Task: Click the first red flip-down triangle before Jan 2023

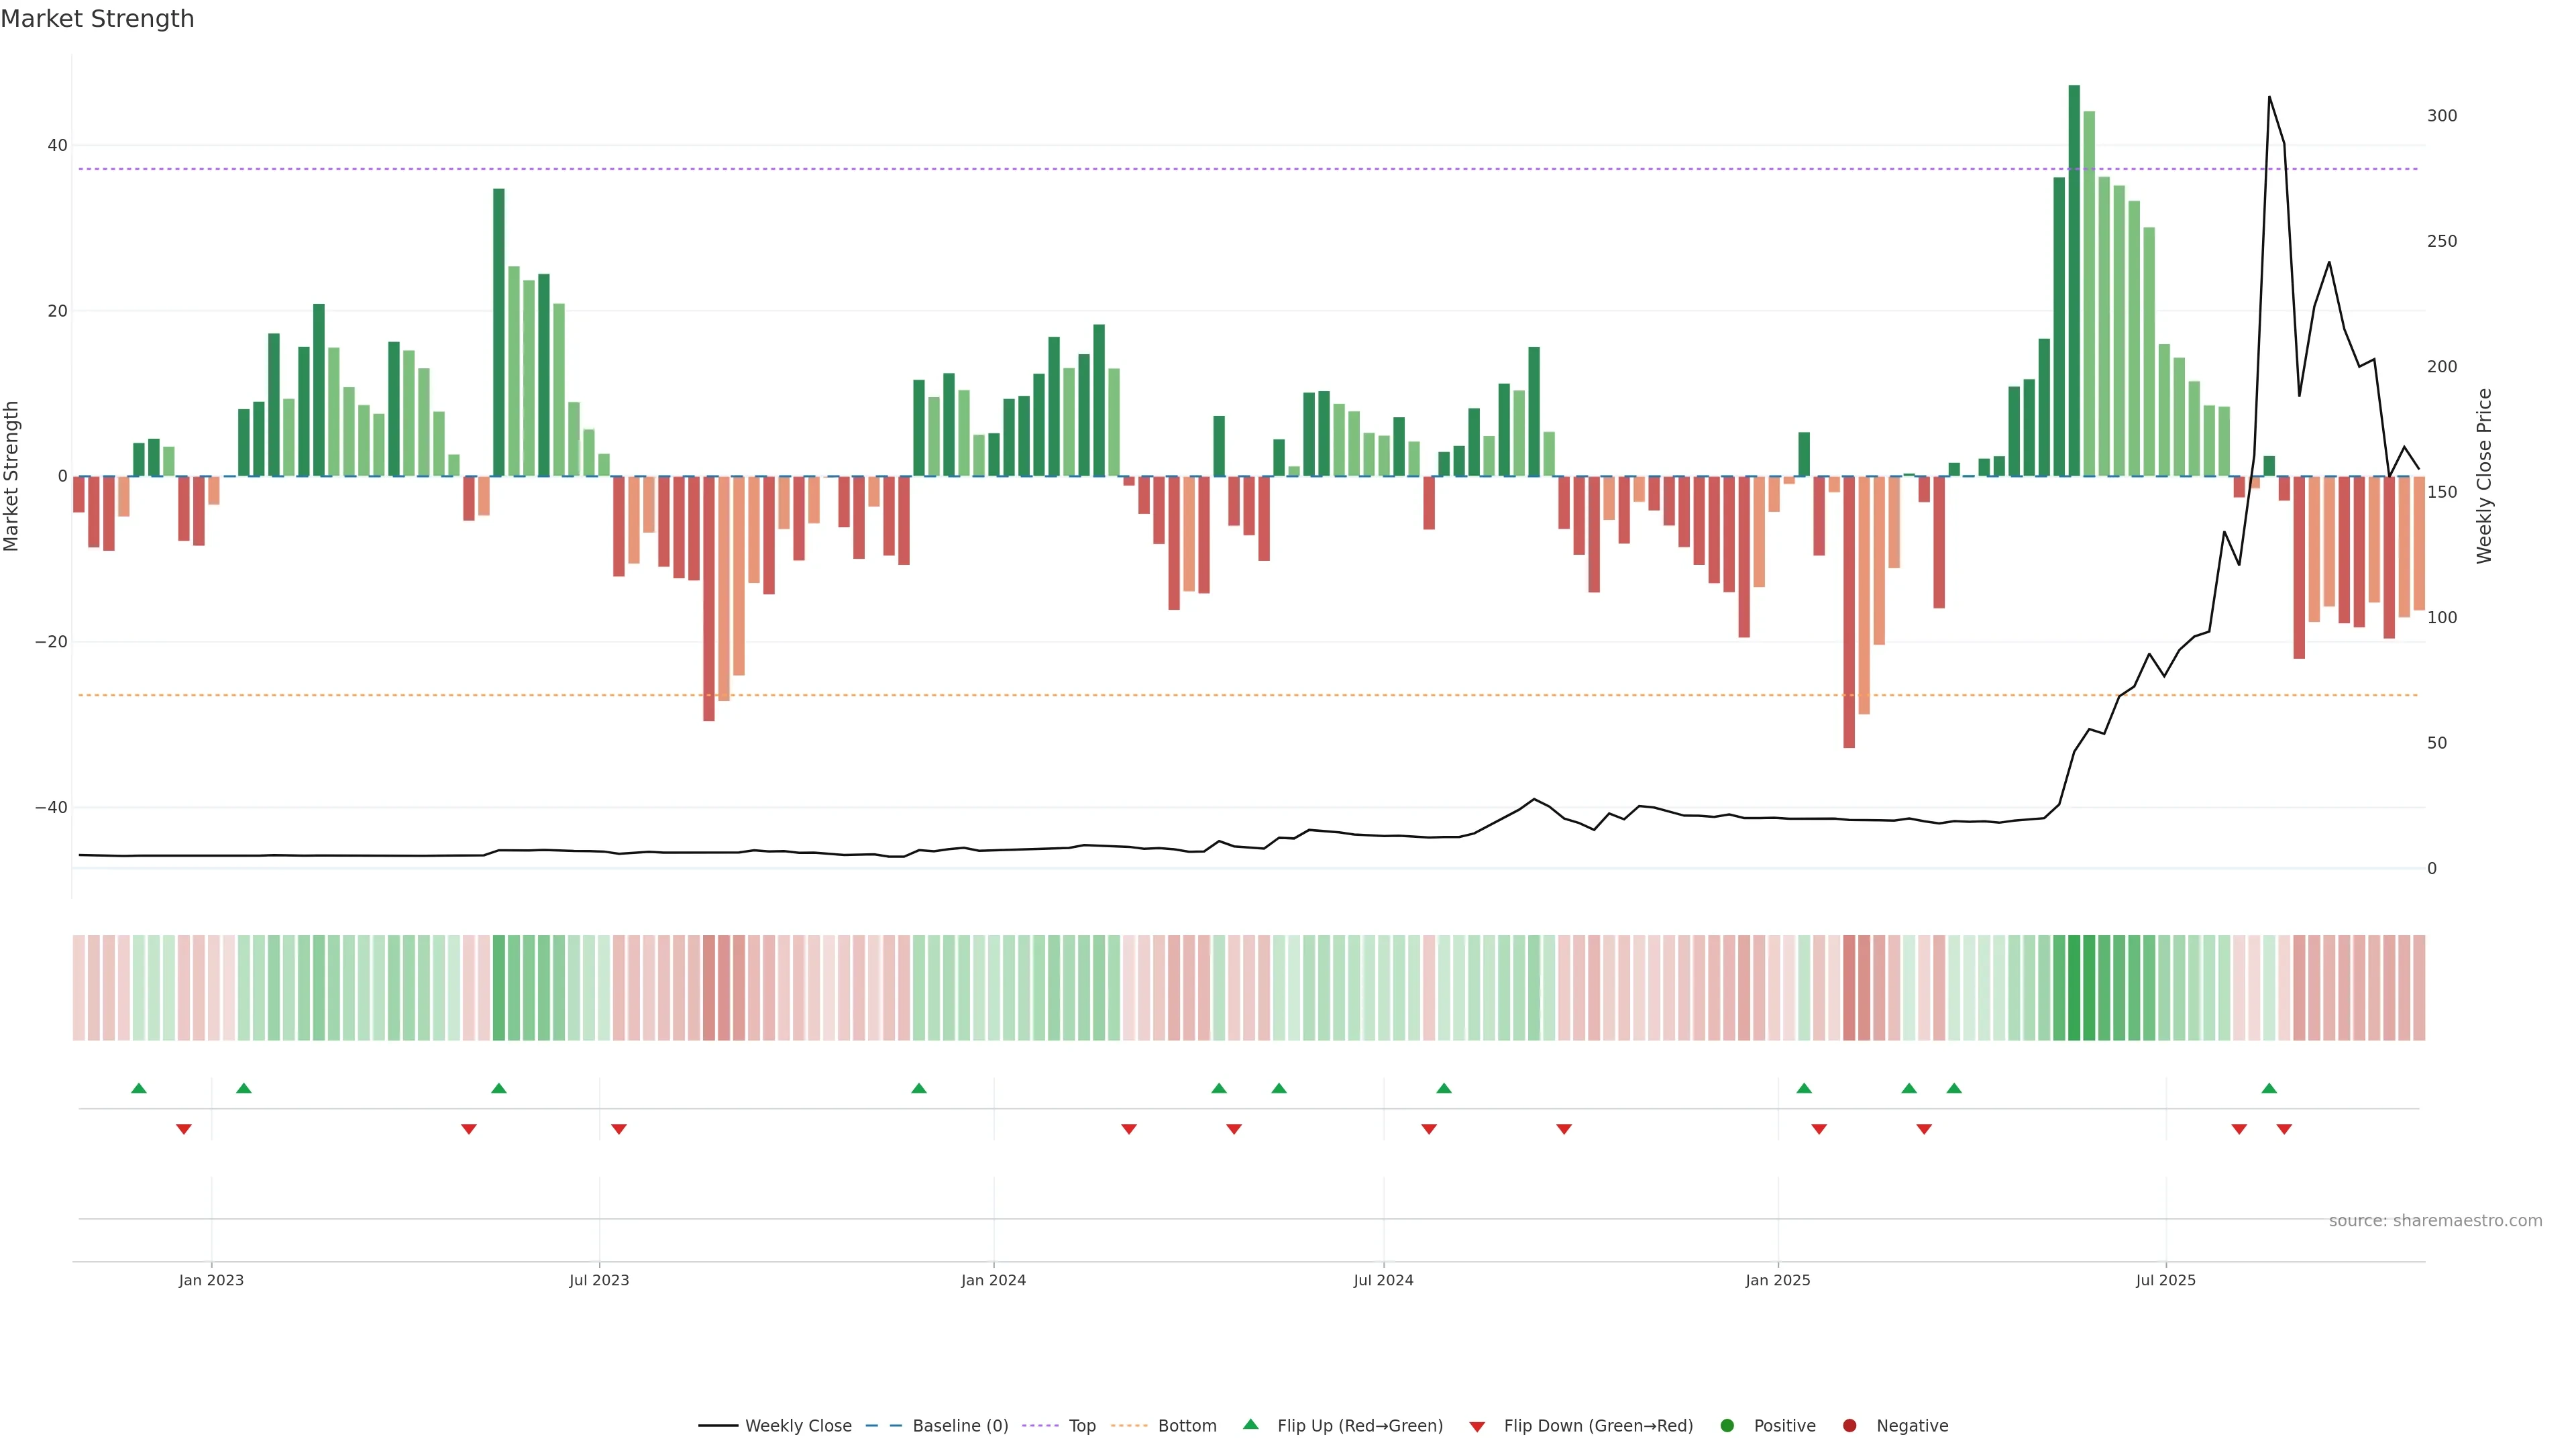Action: tap(184, 1129)
